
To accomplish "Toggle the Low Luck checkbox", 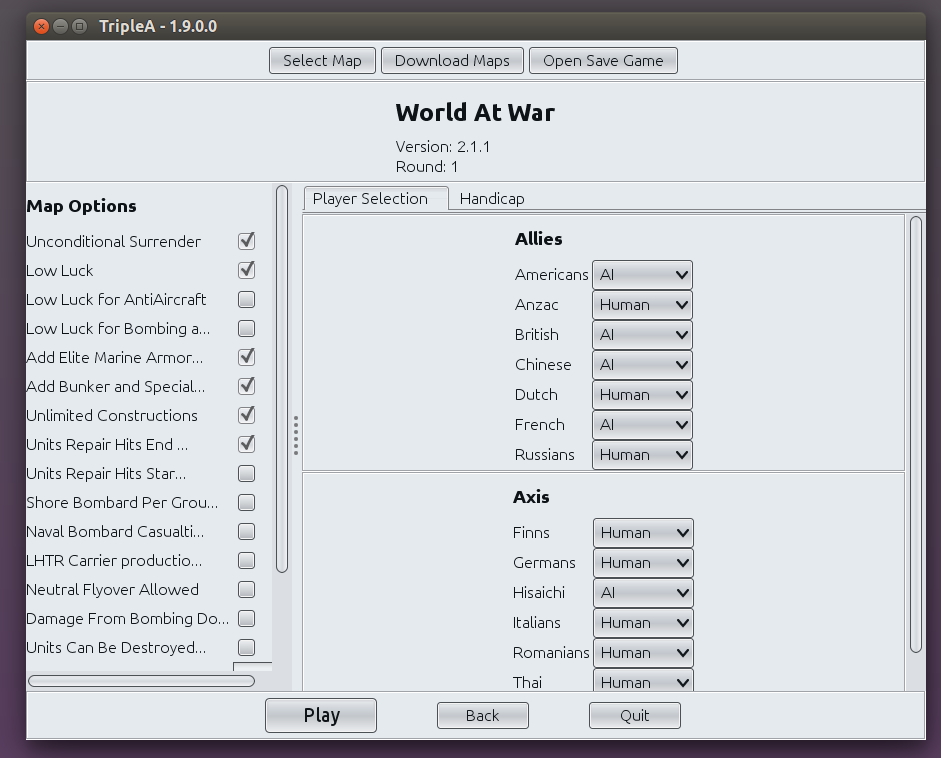I will click(x=247, y=270).
